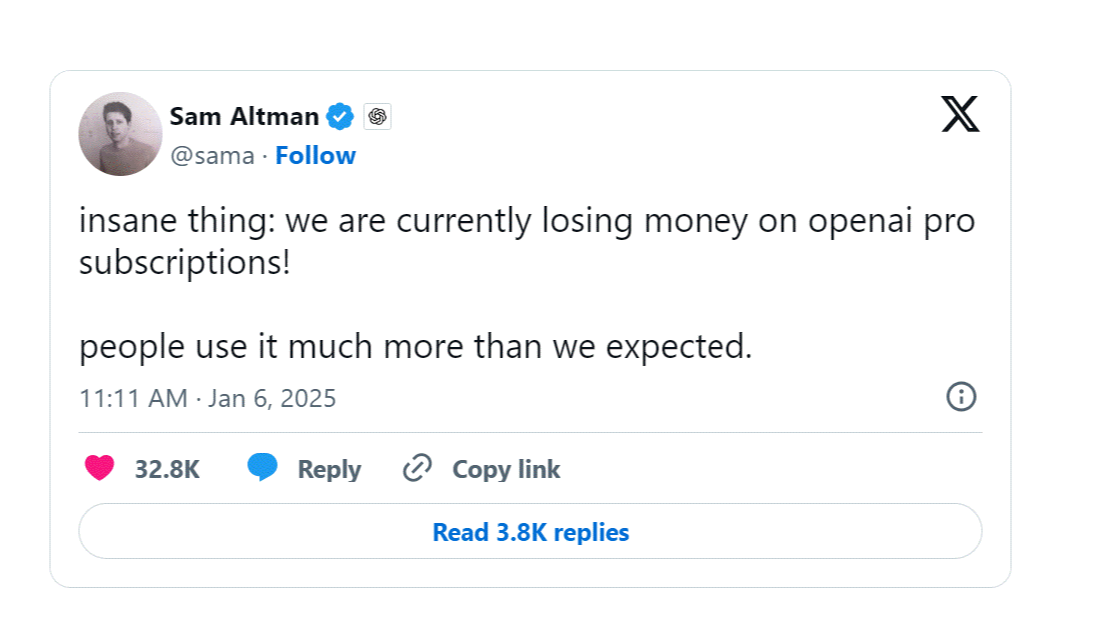Click the blue speech bubble reply icon
This screenshot has width=1111, height=626.
262,468
